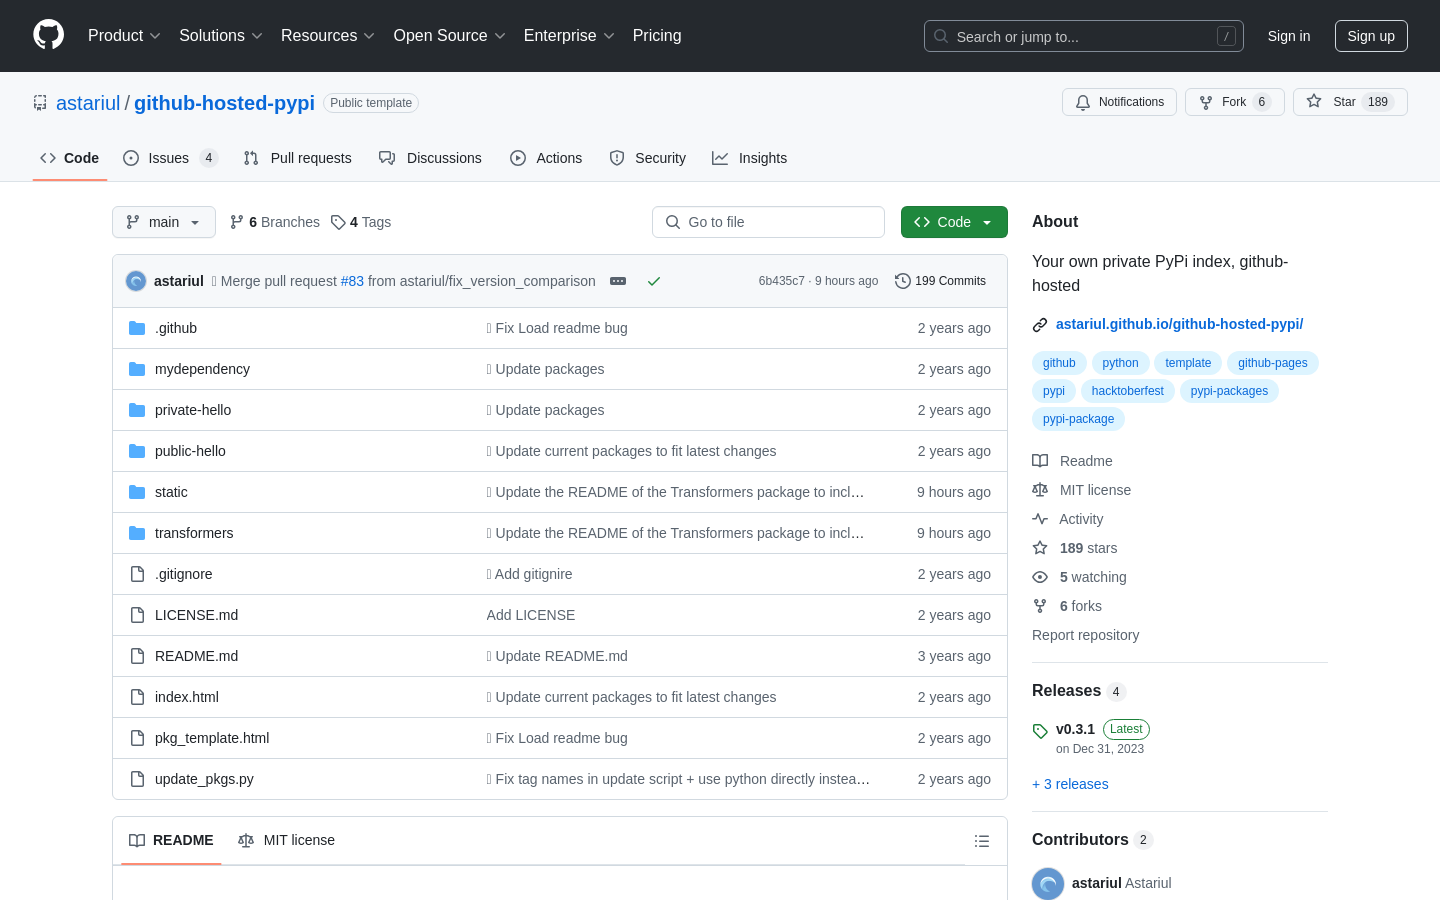
Task: Switch to the Pull requests tab
Action: tap(297, 158)
